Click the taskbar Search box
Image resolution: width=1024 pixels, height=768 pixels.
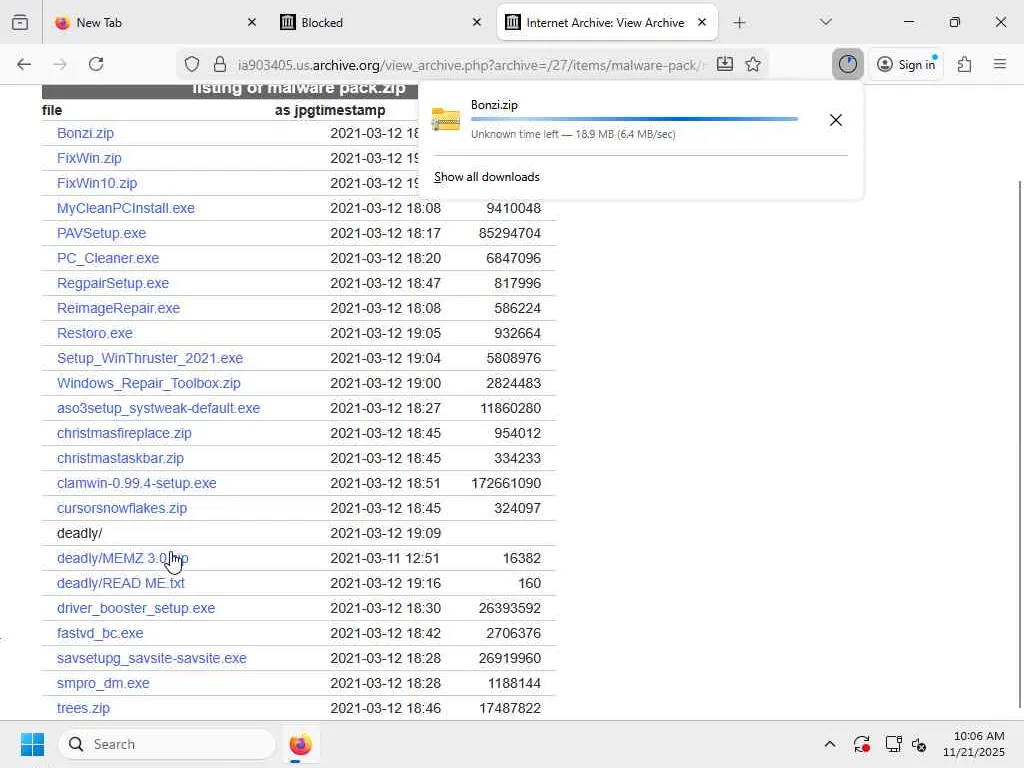point(167,744)
